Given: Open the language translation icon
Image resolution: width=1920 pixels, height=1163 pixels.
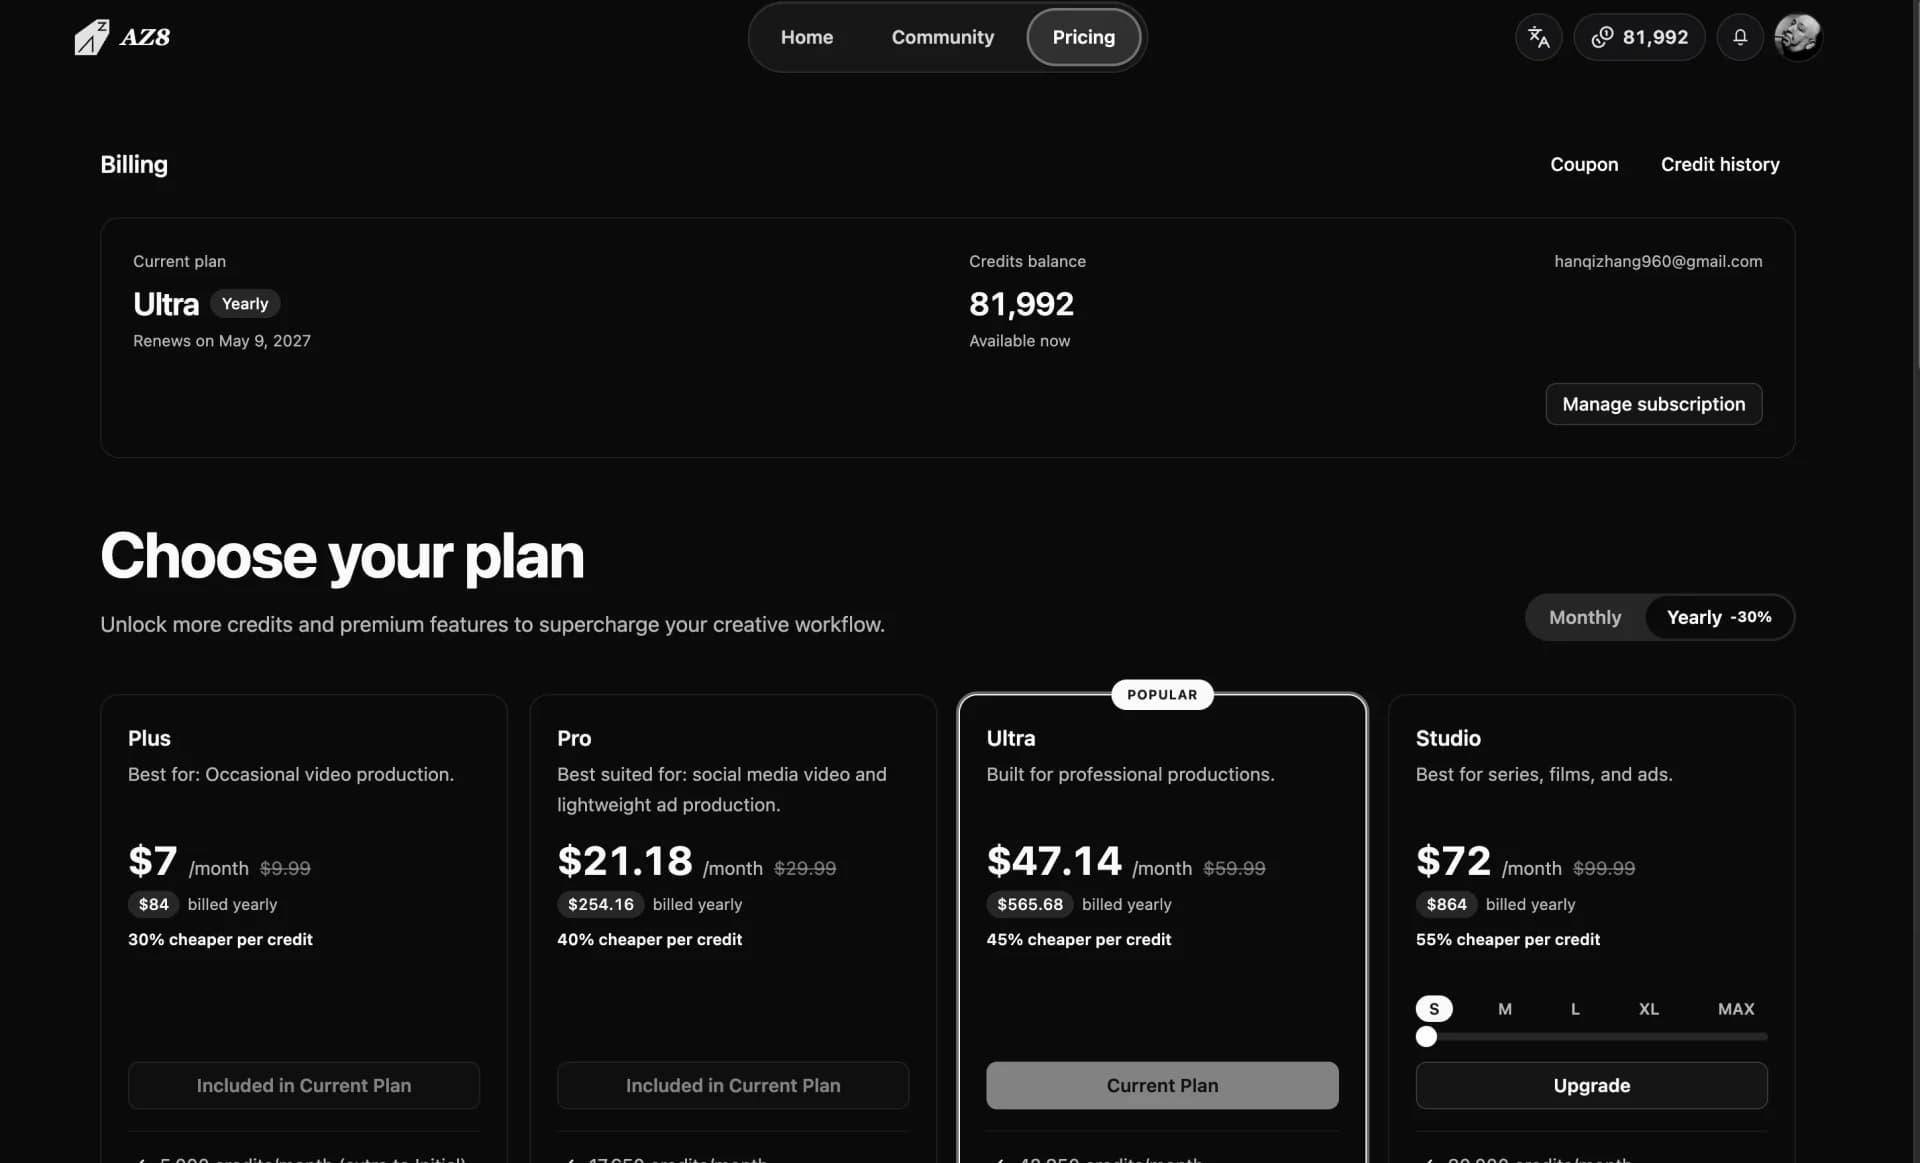Looking at the screenshot, I should (1538, 37).
